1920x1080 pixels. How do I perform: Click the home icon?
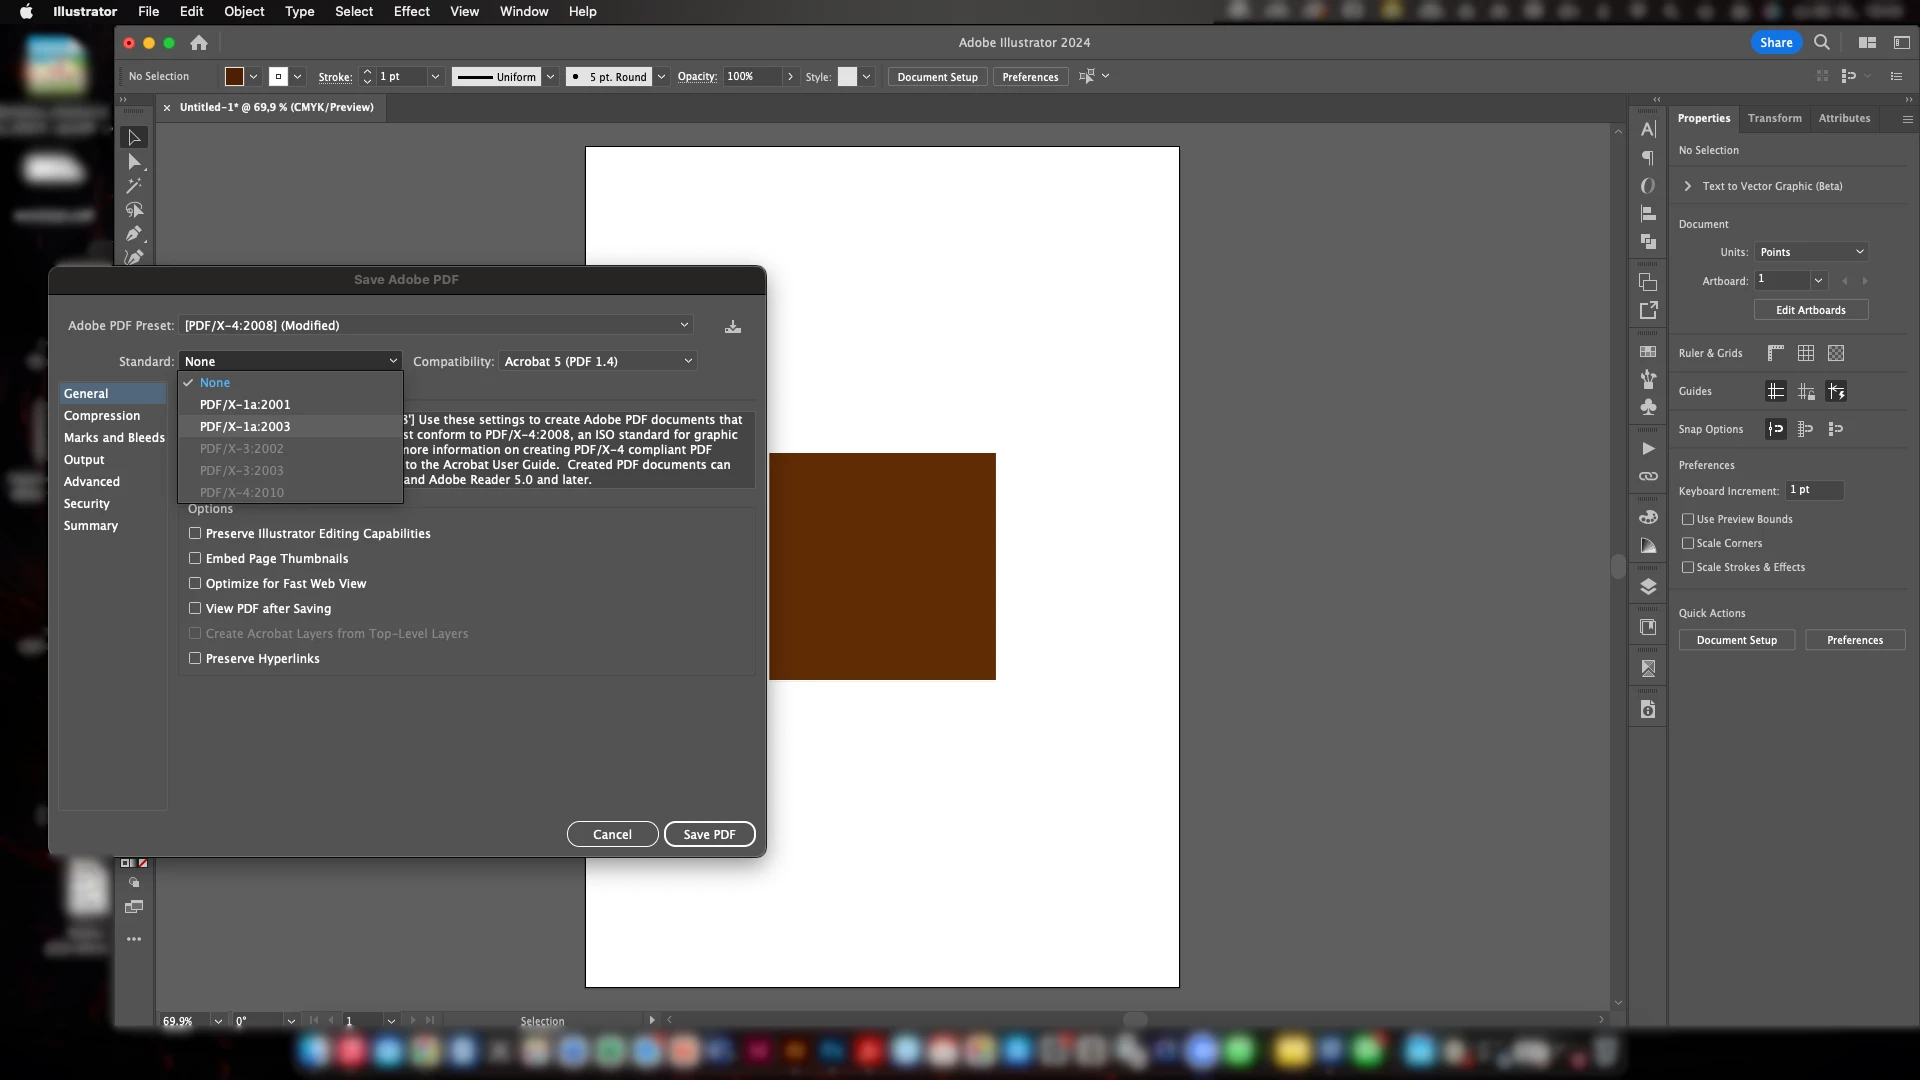pyautogui.click(x=199, y=43)
